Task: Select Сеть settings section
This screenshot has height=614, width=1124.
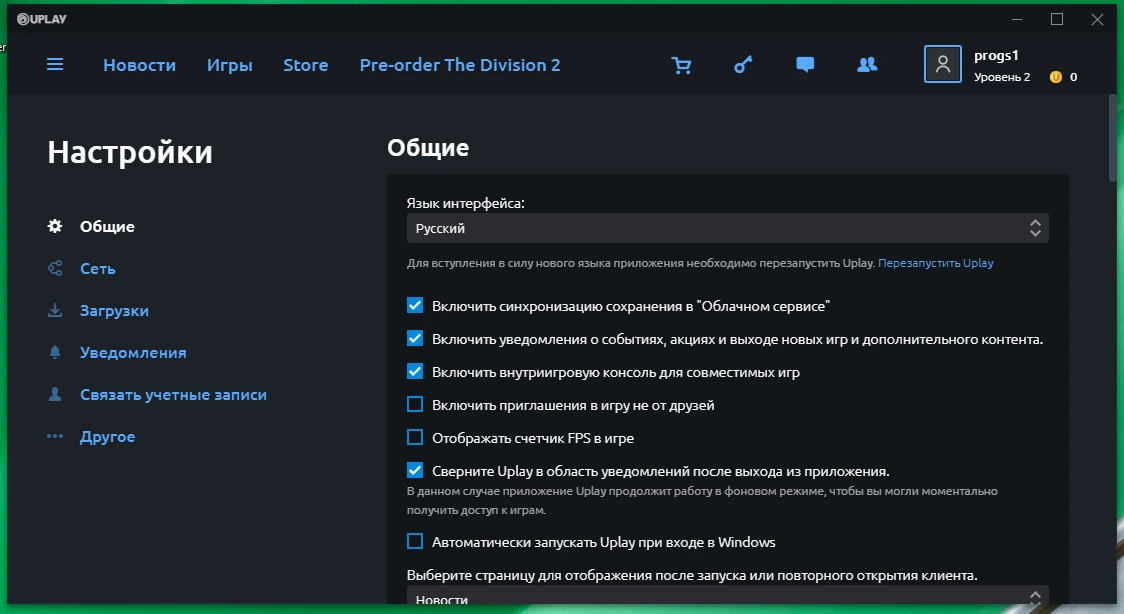Action: pyautogui.click(x=97, y=269)
